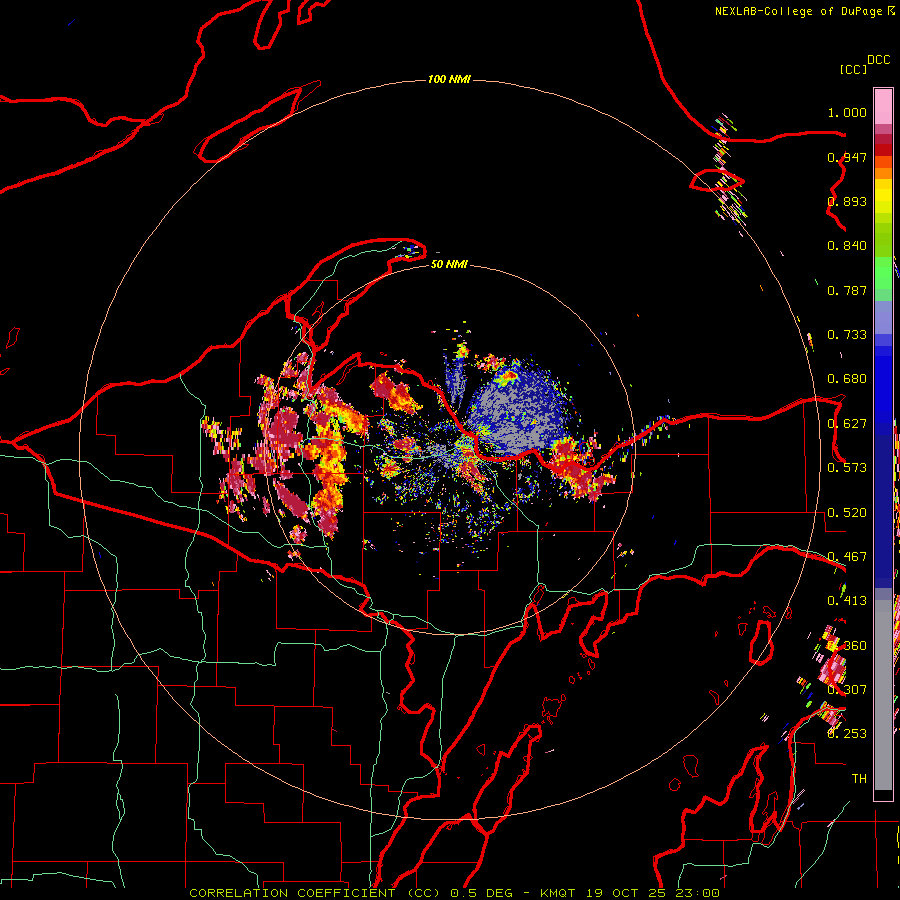Click the 0.253 scale value
Screen dimensions: 900x900
tap(847, 734)
